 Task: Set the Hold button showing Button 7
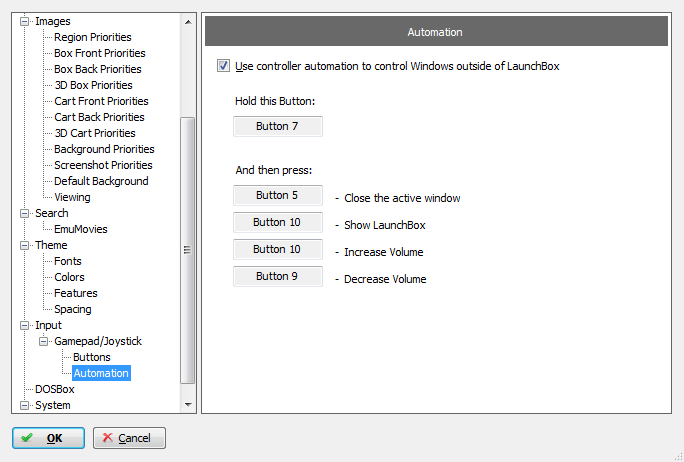278,126
